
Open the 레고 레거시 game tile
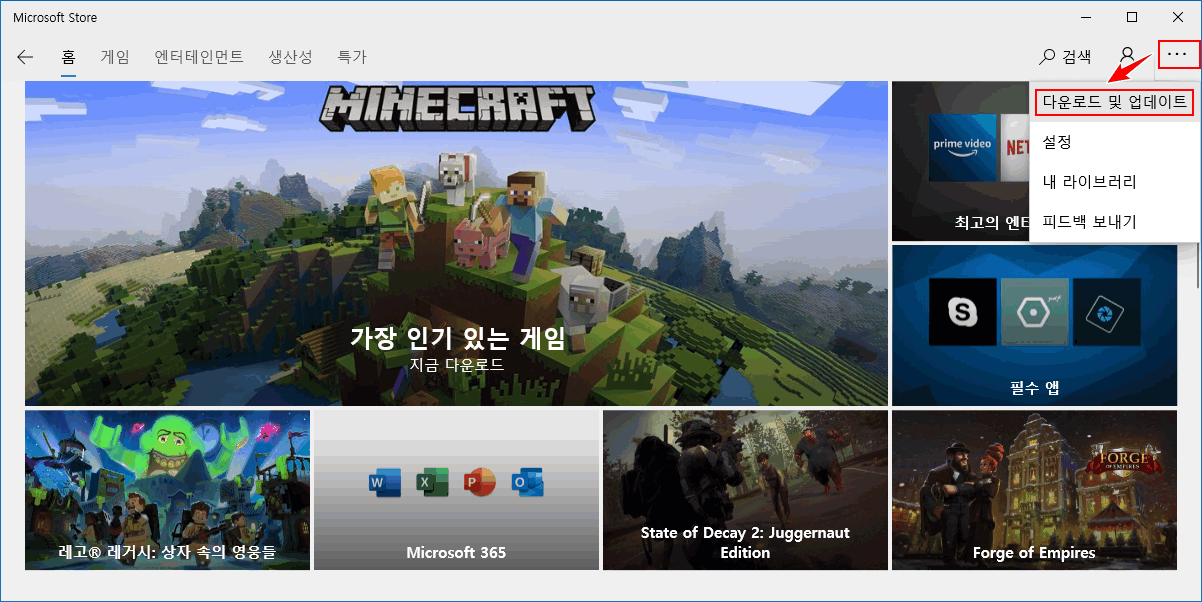pos(167,490)
